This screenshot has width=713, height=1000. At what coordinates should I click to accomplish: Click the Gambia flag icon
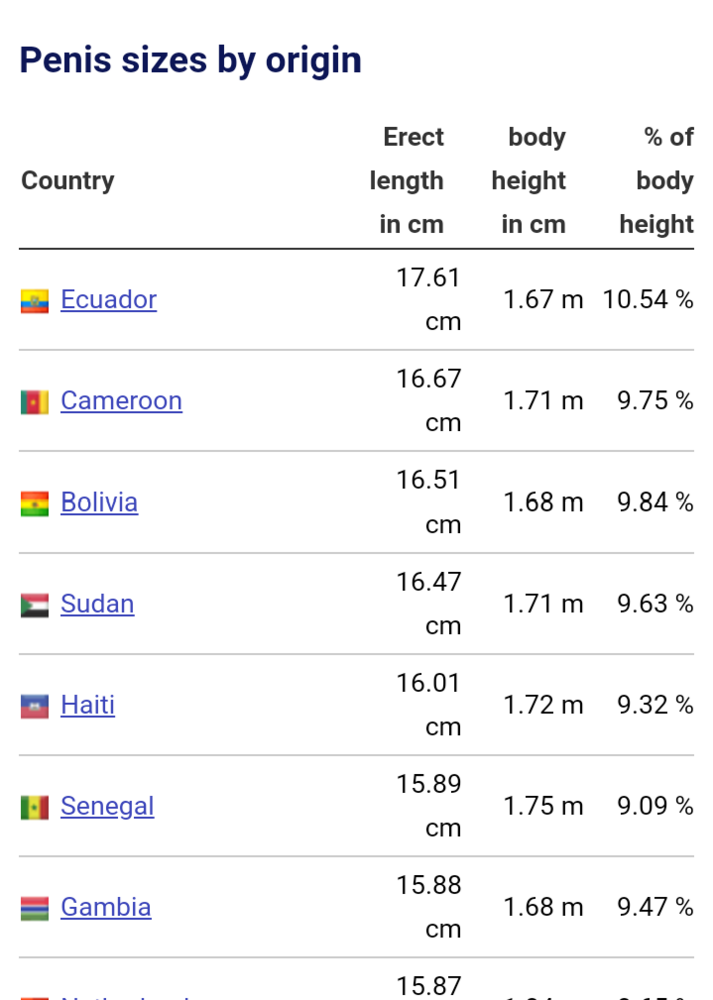(x=34, y=908)
